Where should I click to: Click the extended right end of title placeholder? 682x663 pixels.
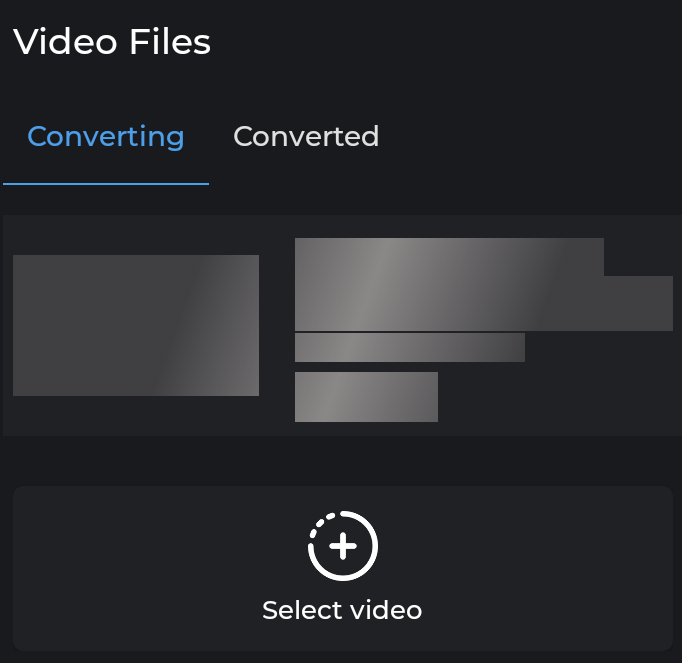[x=639, y=303]
